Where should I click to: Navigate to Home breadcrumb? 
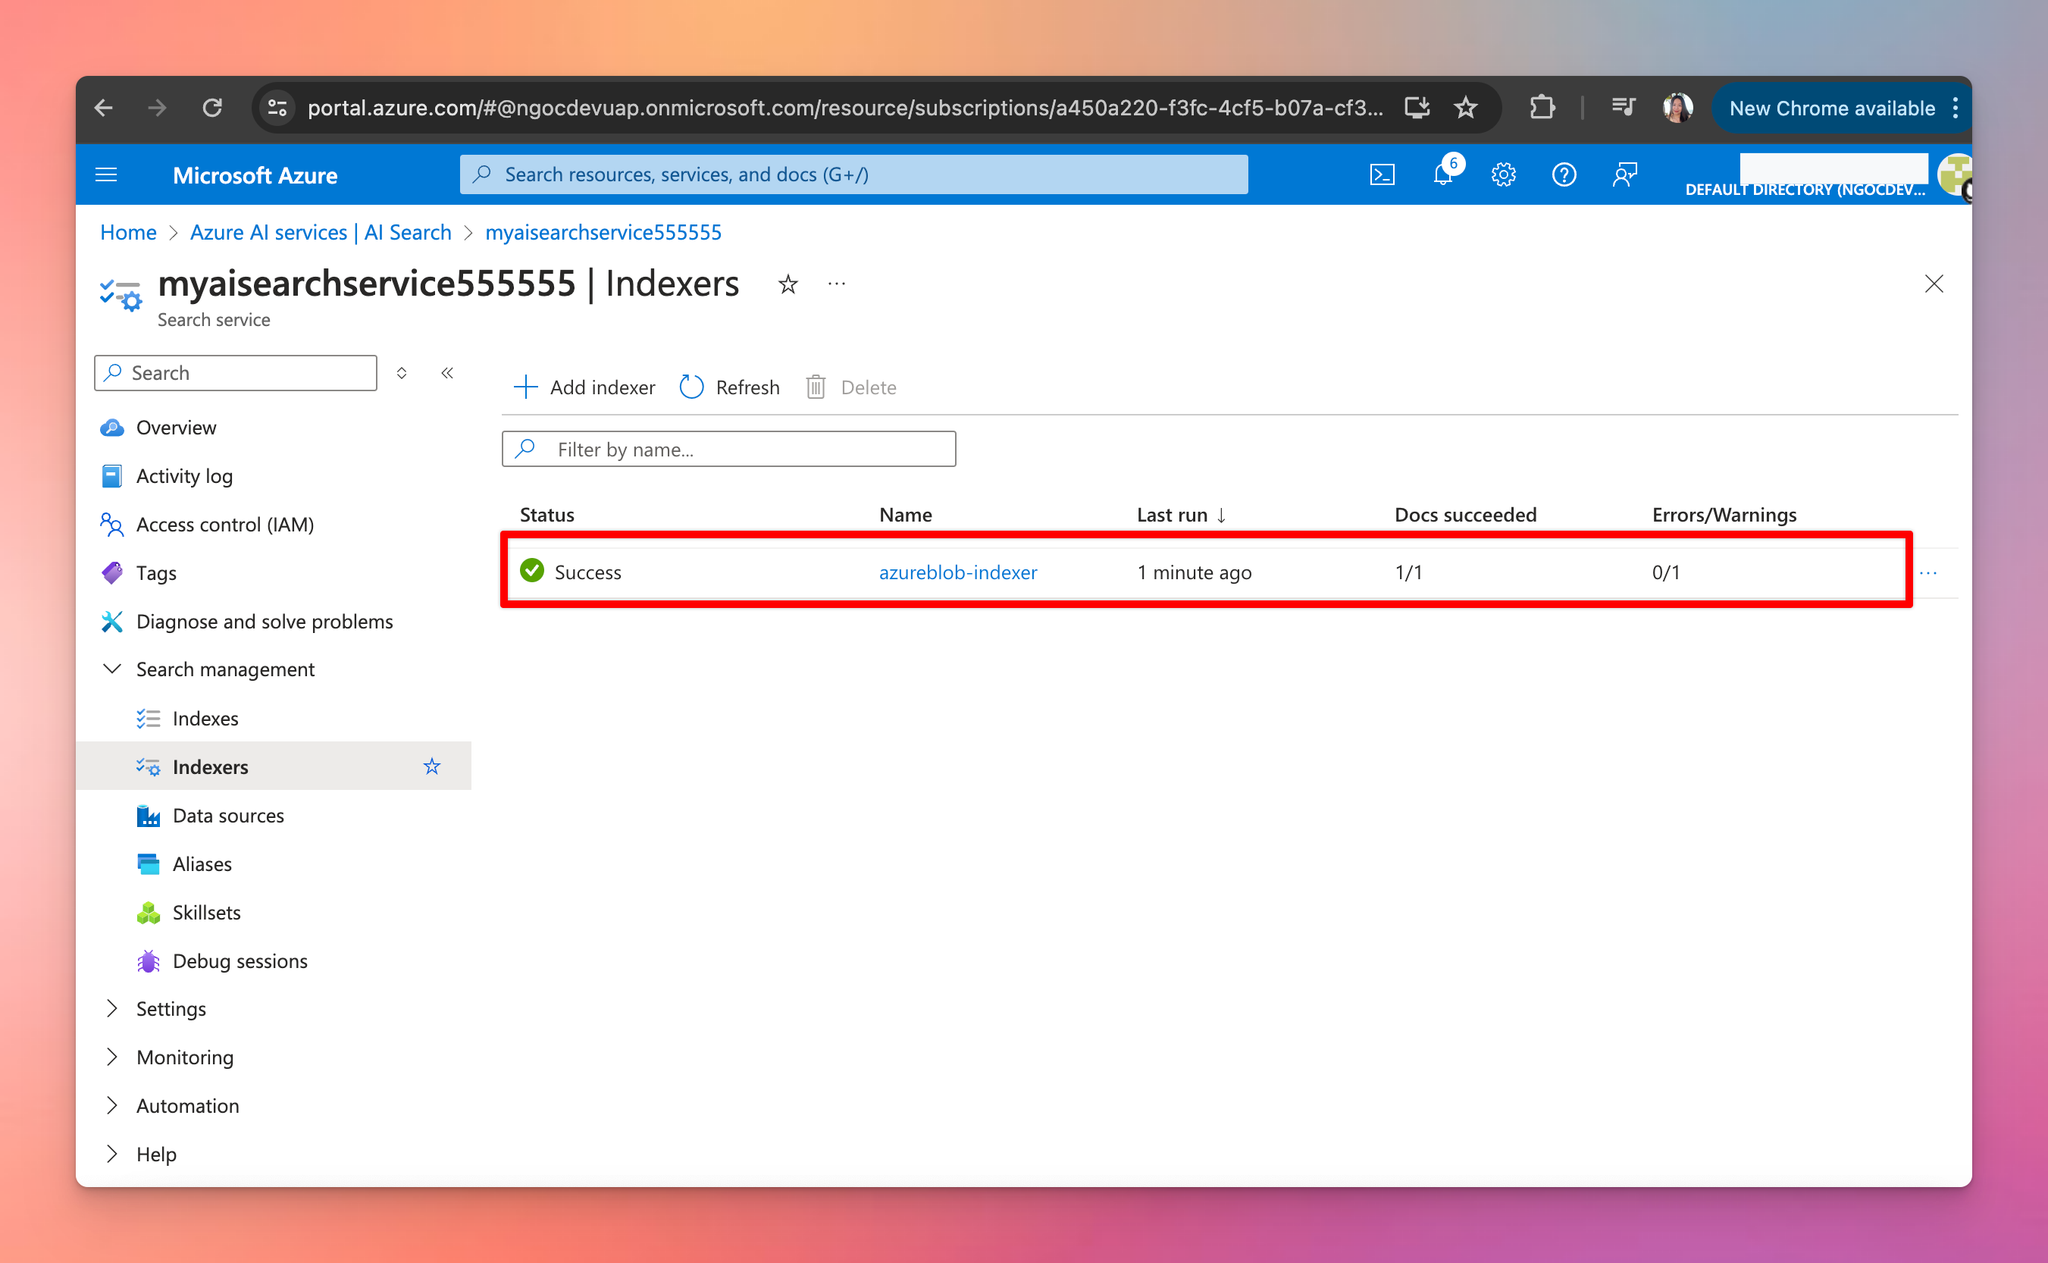128,232
